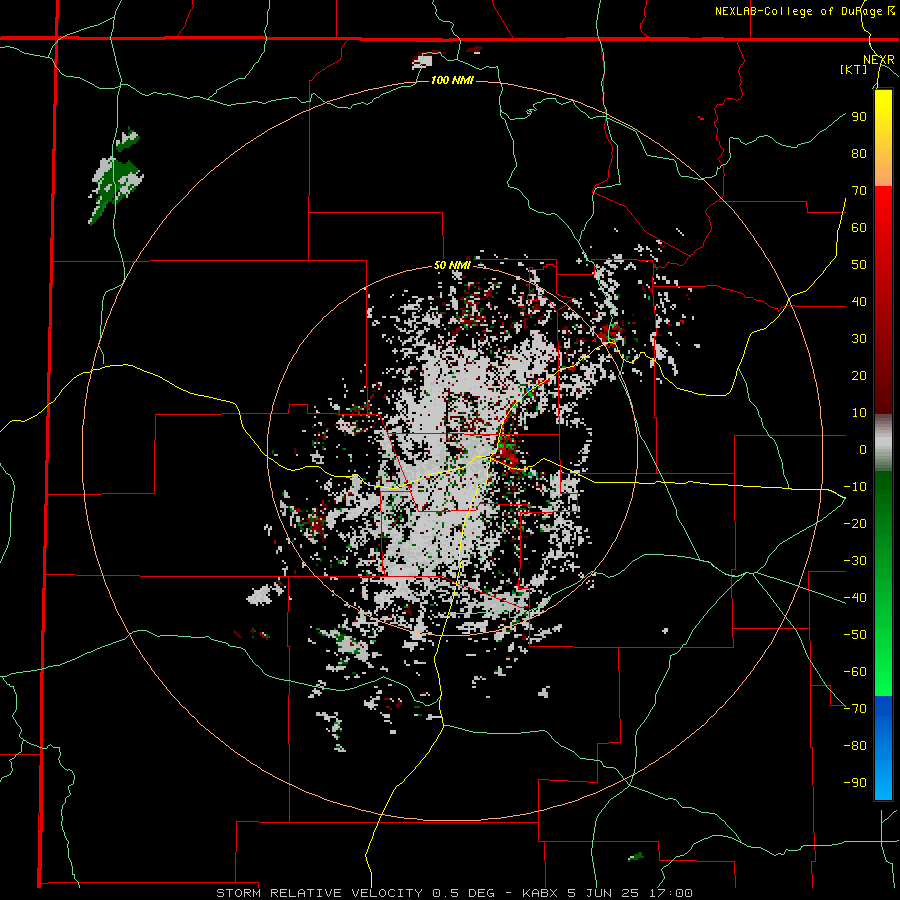Click the -90 value on the velocity scale
Viewport: 900px width, 900px height.
click(855, 783)
